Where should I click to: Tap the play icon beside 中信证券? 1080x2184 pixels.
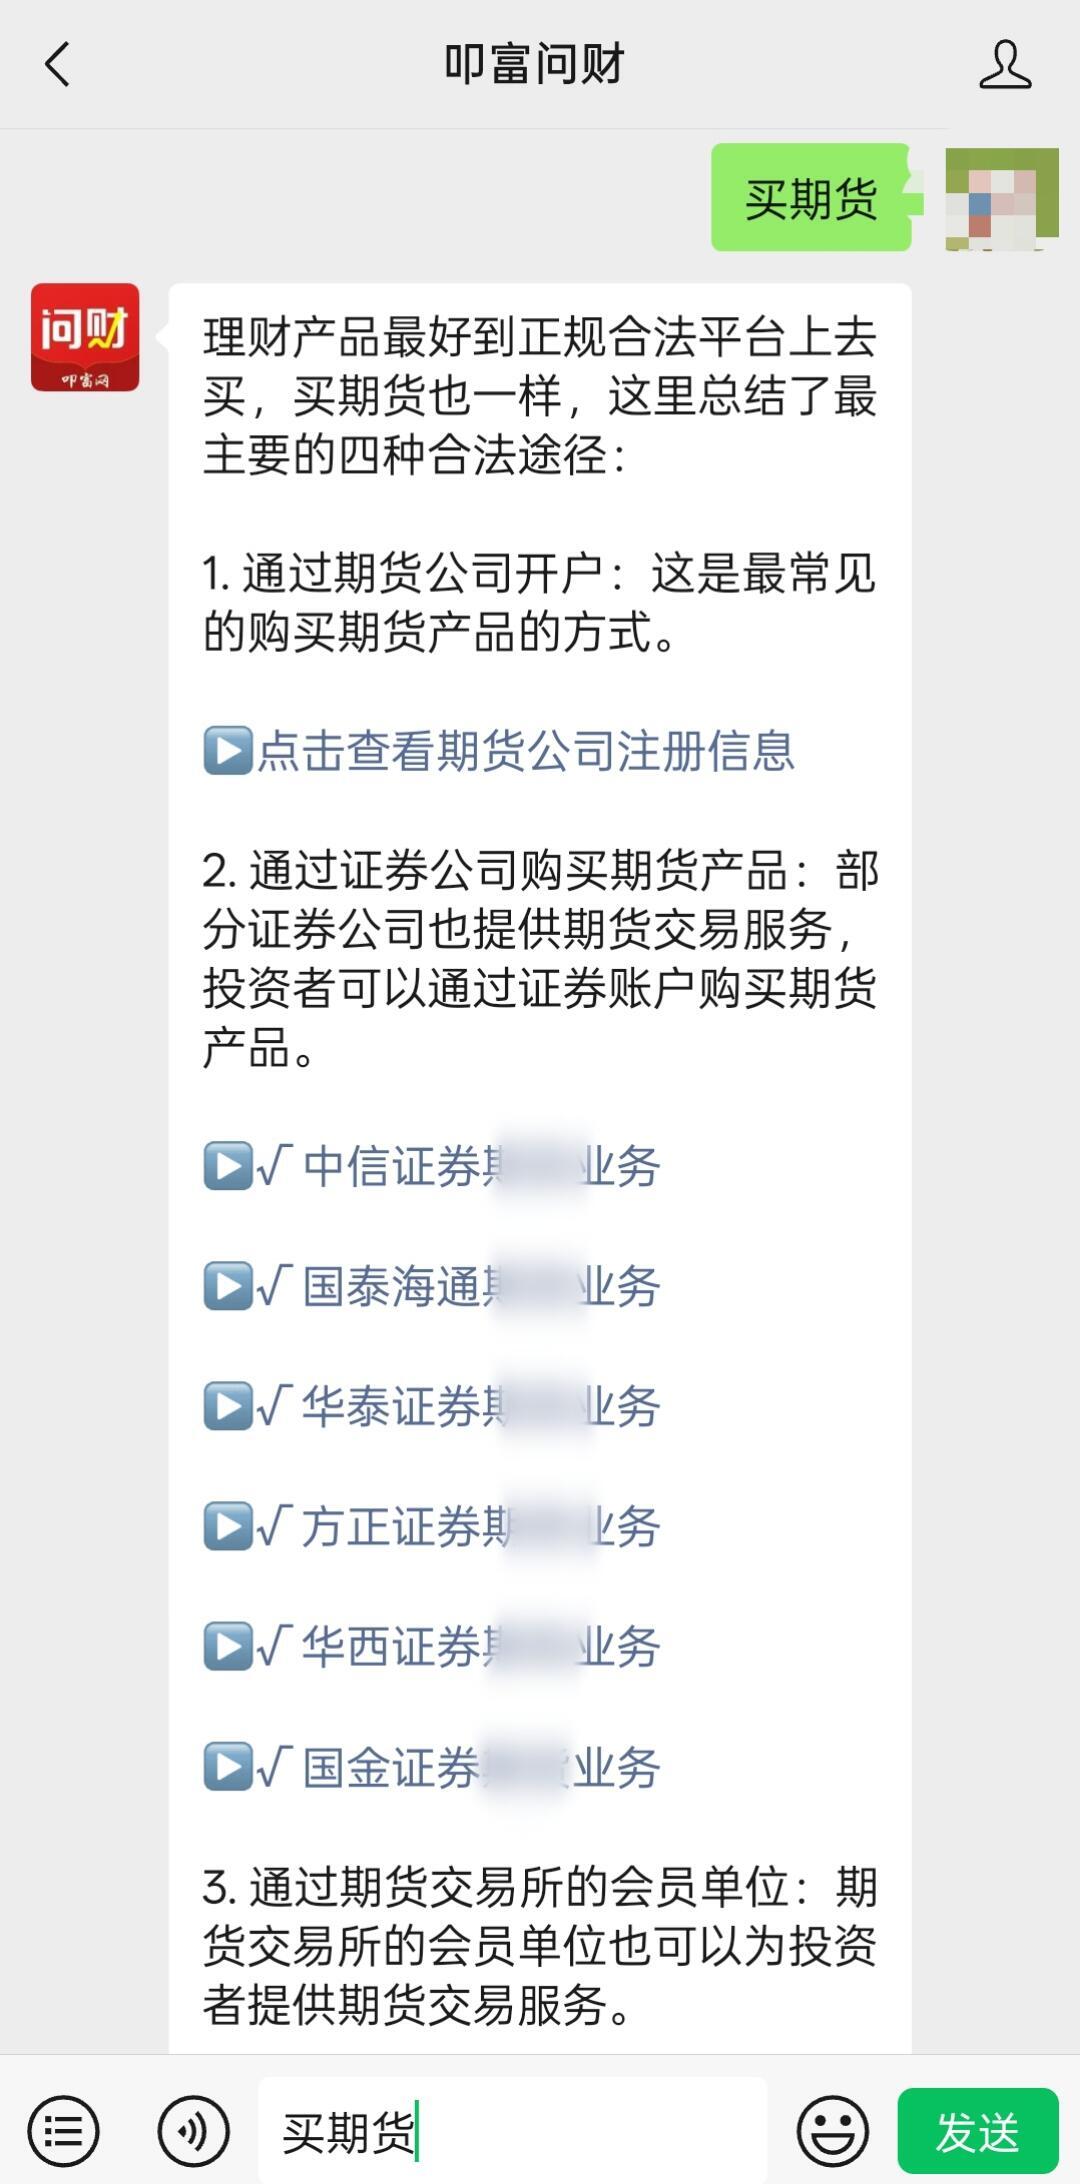coord(227,1166)
